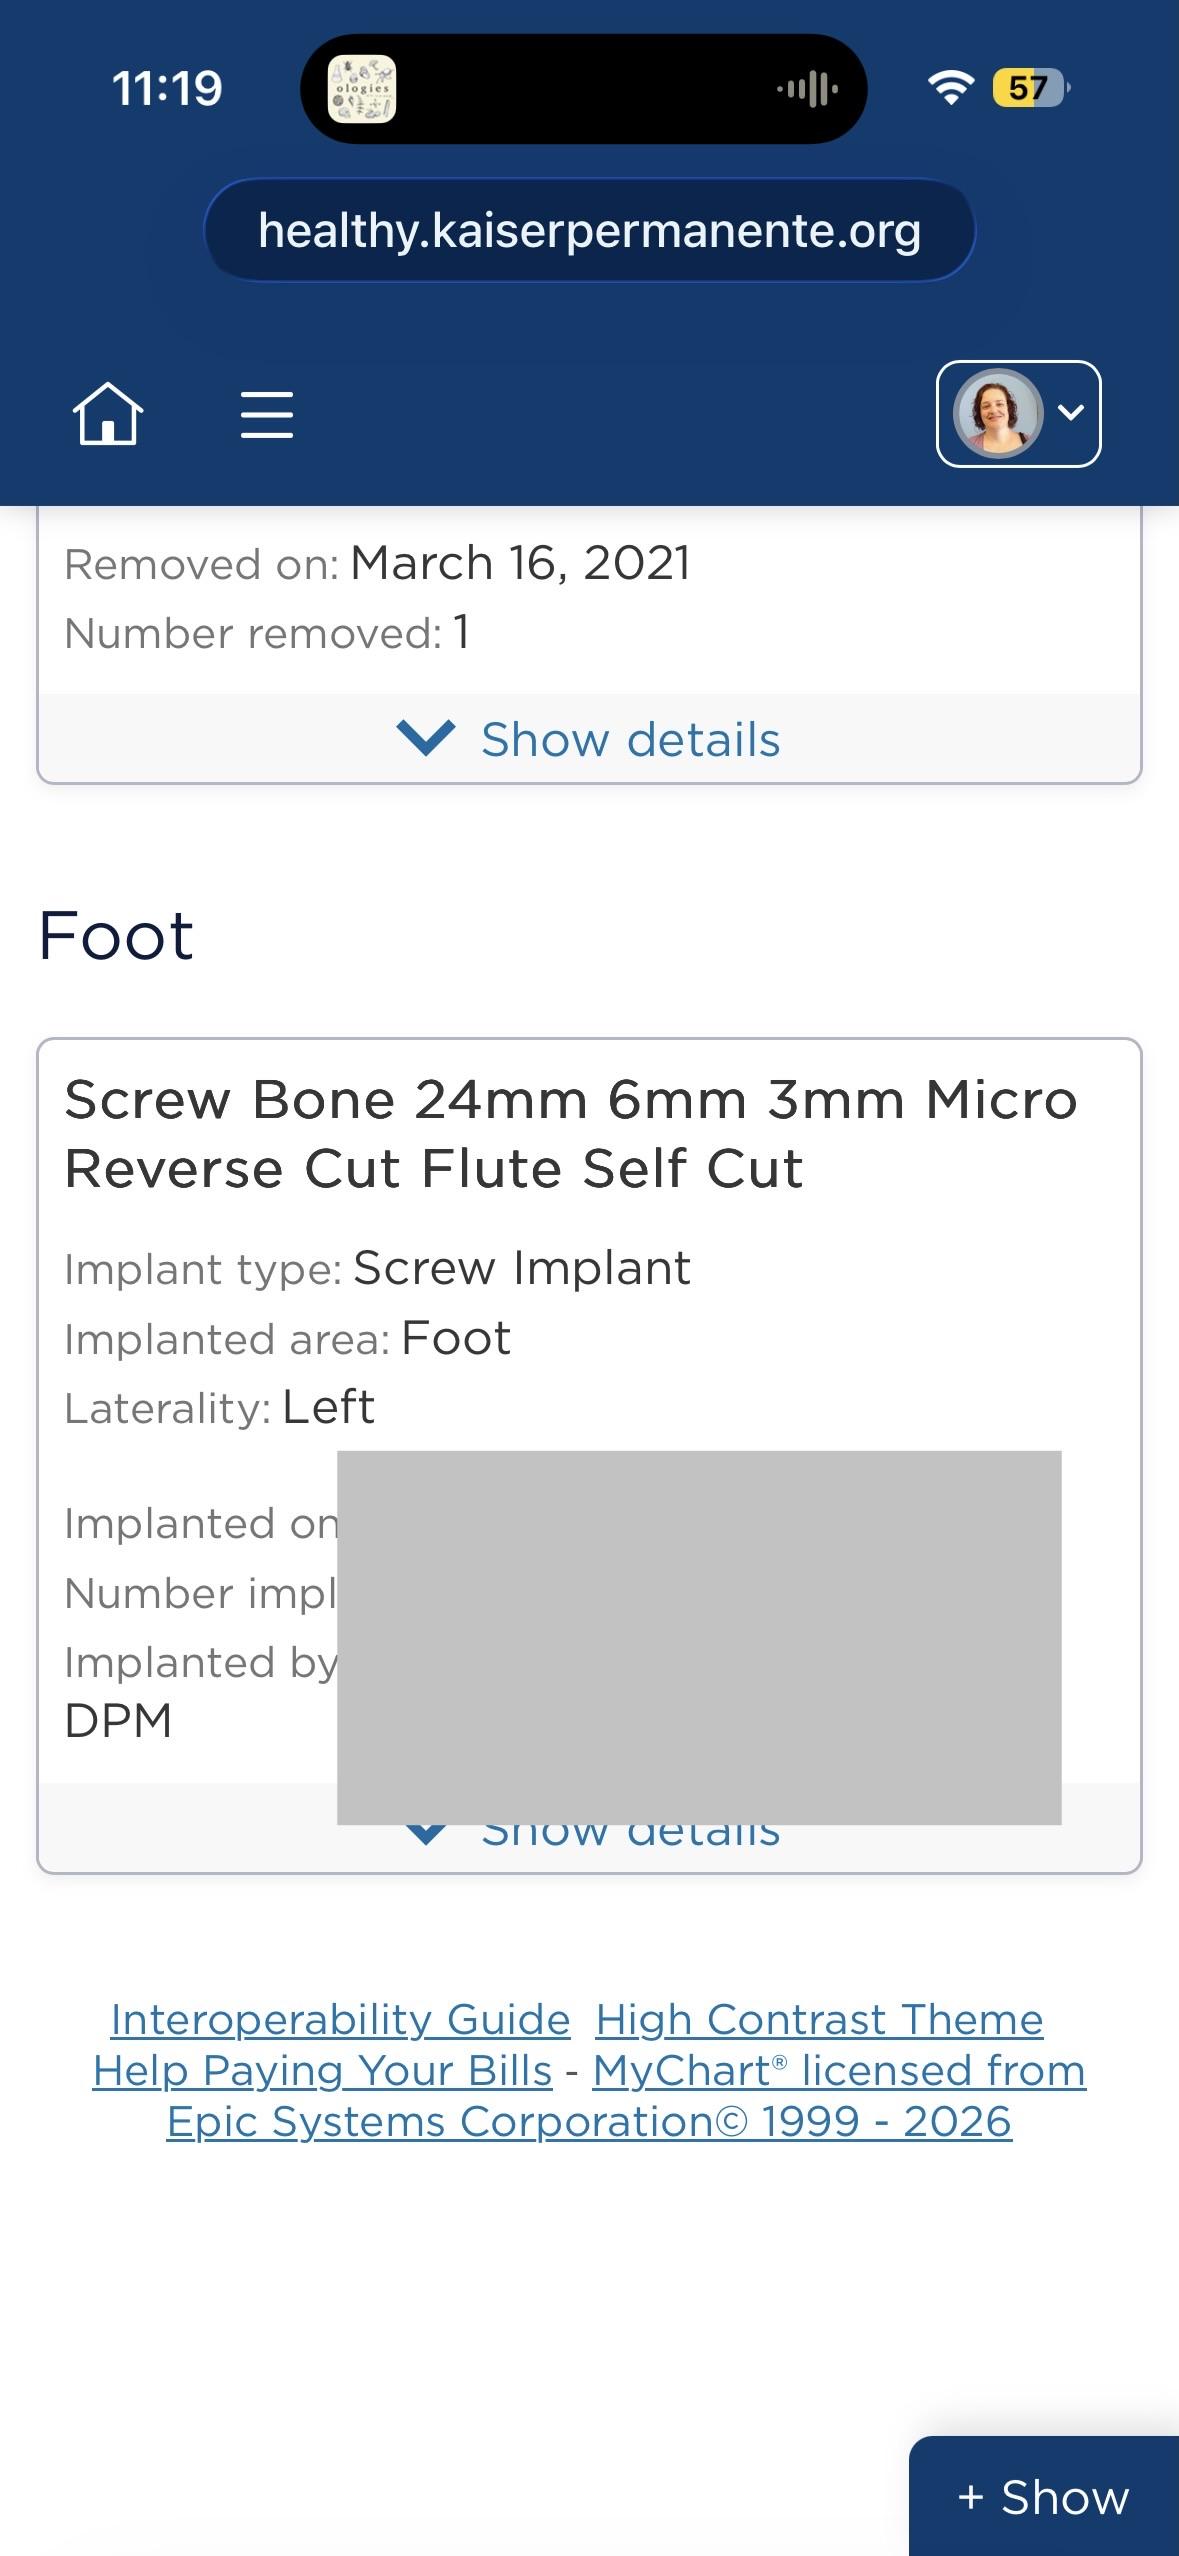
Task: Tap the Ologies app icon in Dynamic Island
Action: (362, 89)
